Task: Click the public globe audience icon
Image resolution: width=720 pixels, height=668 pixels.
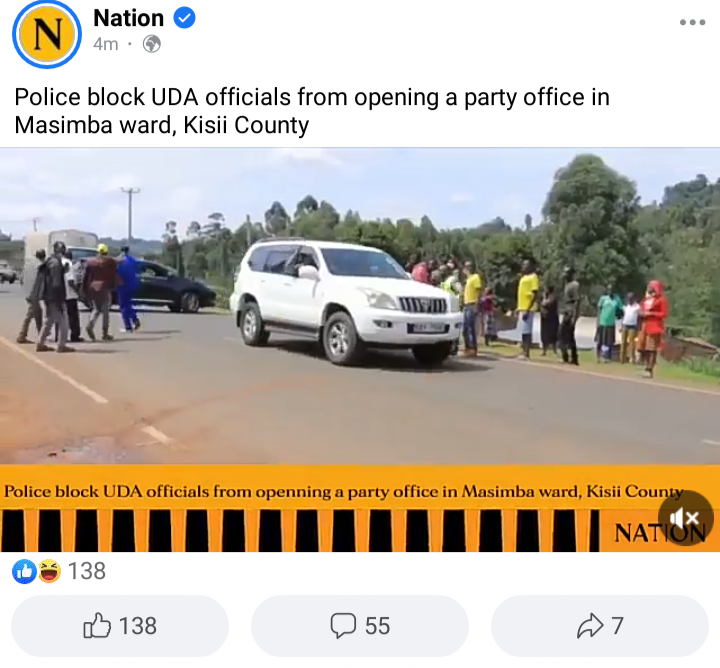Action: [x=152, y=44]
